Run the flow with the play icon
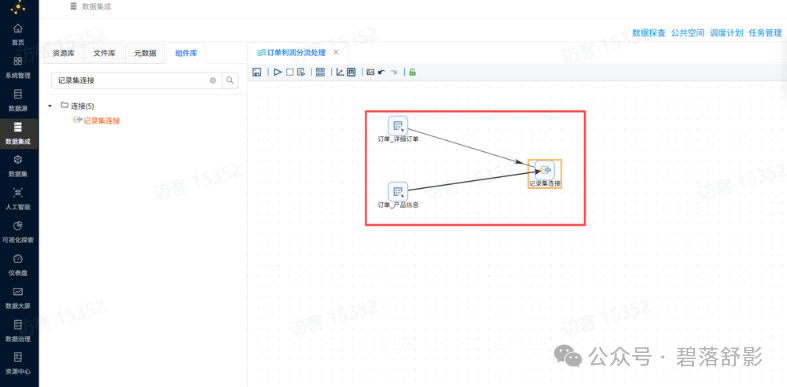The height and width of the screenshot is (387, 787). pos(278,72)
